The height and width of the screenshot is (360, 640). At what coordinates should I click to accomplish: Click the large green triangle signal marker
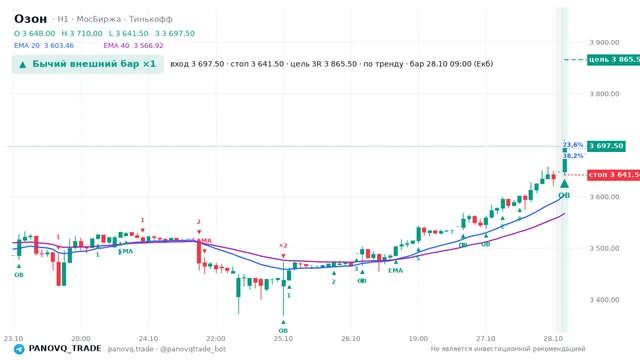(x=564, y=184)
